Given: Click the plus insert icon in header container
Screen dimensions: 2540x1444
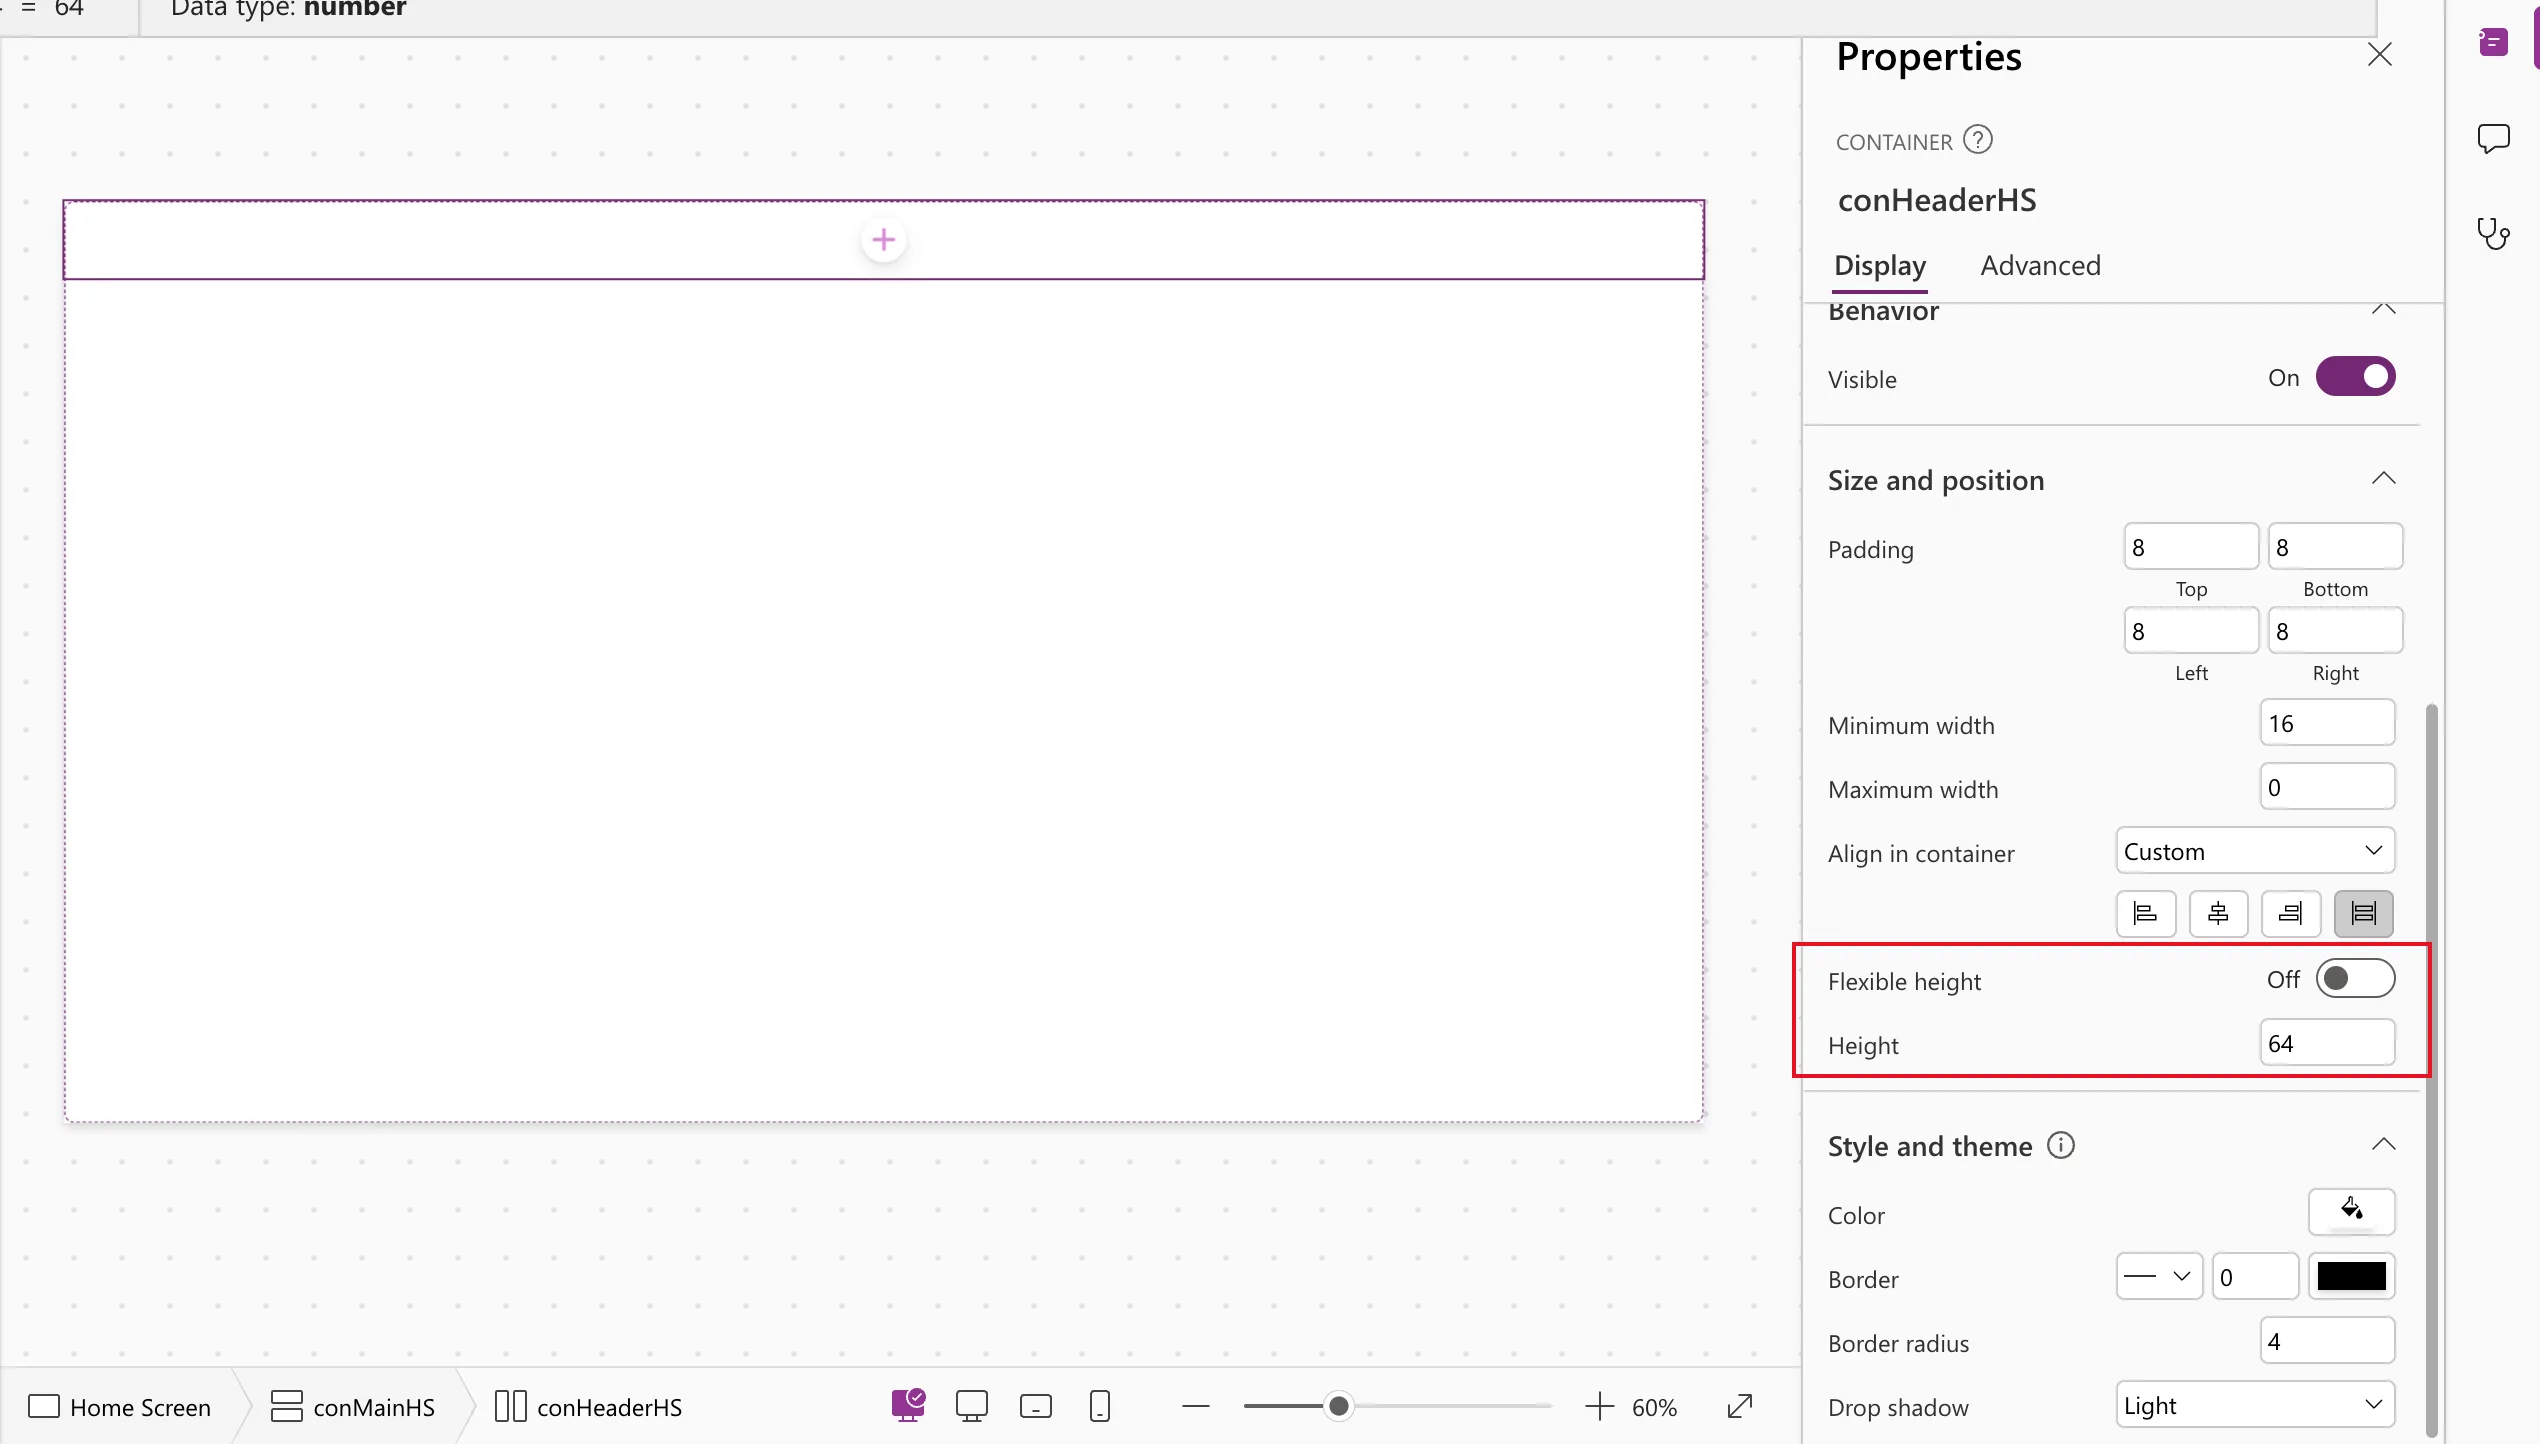Looking at the screenshot, I should [x=883, y=240].
